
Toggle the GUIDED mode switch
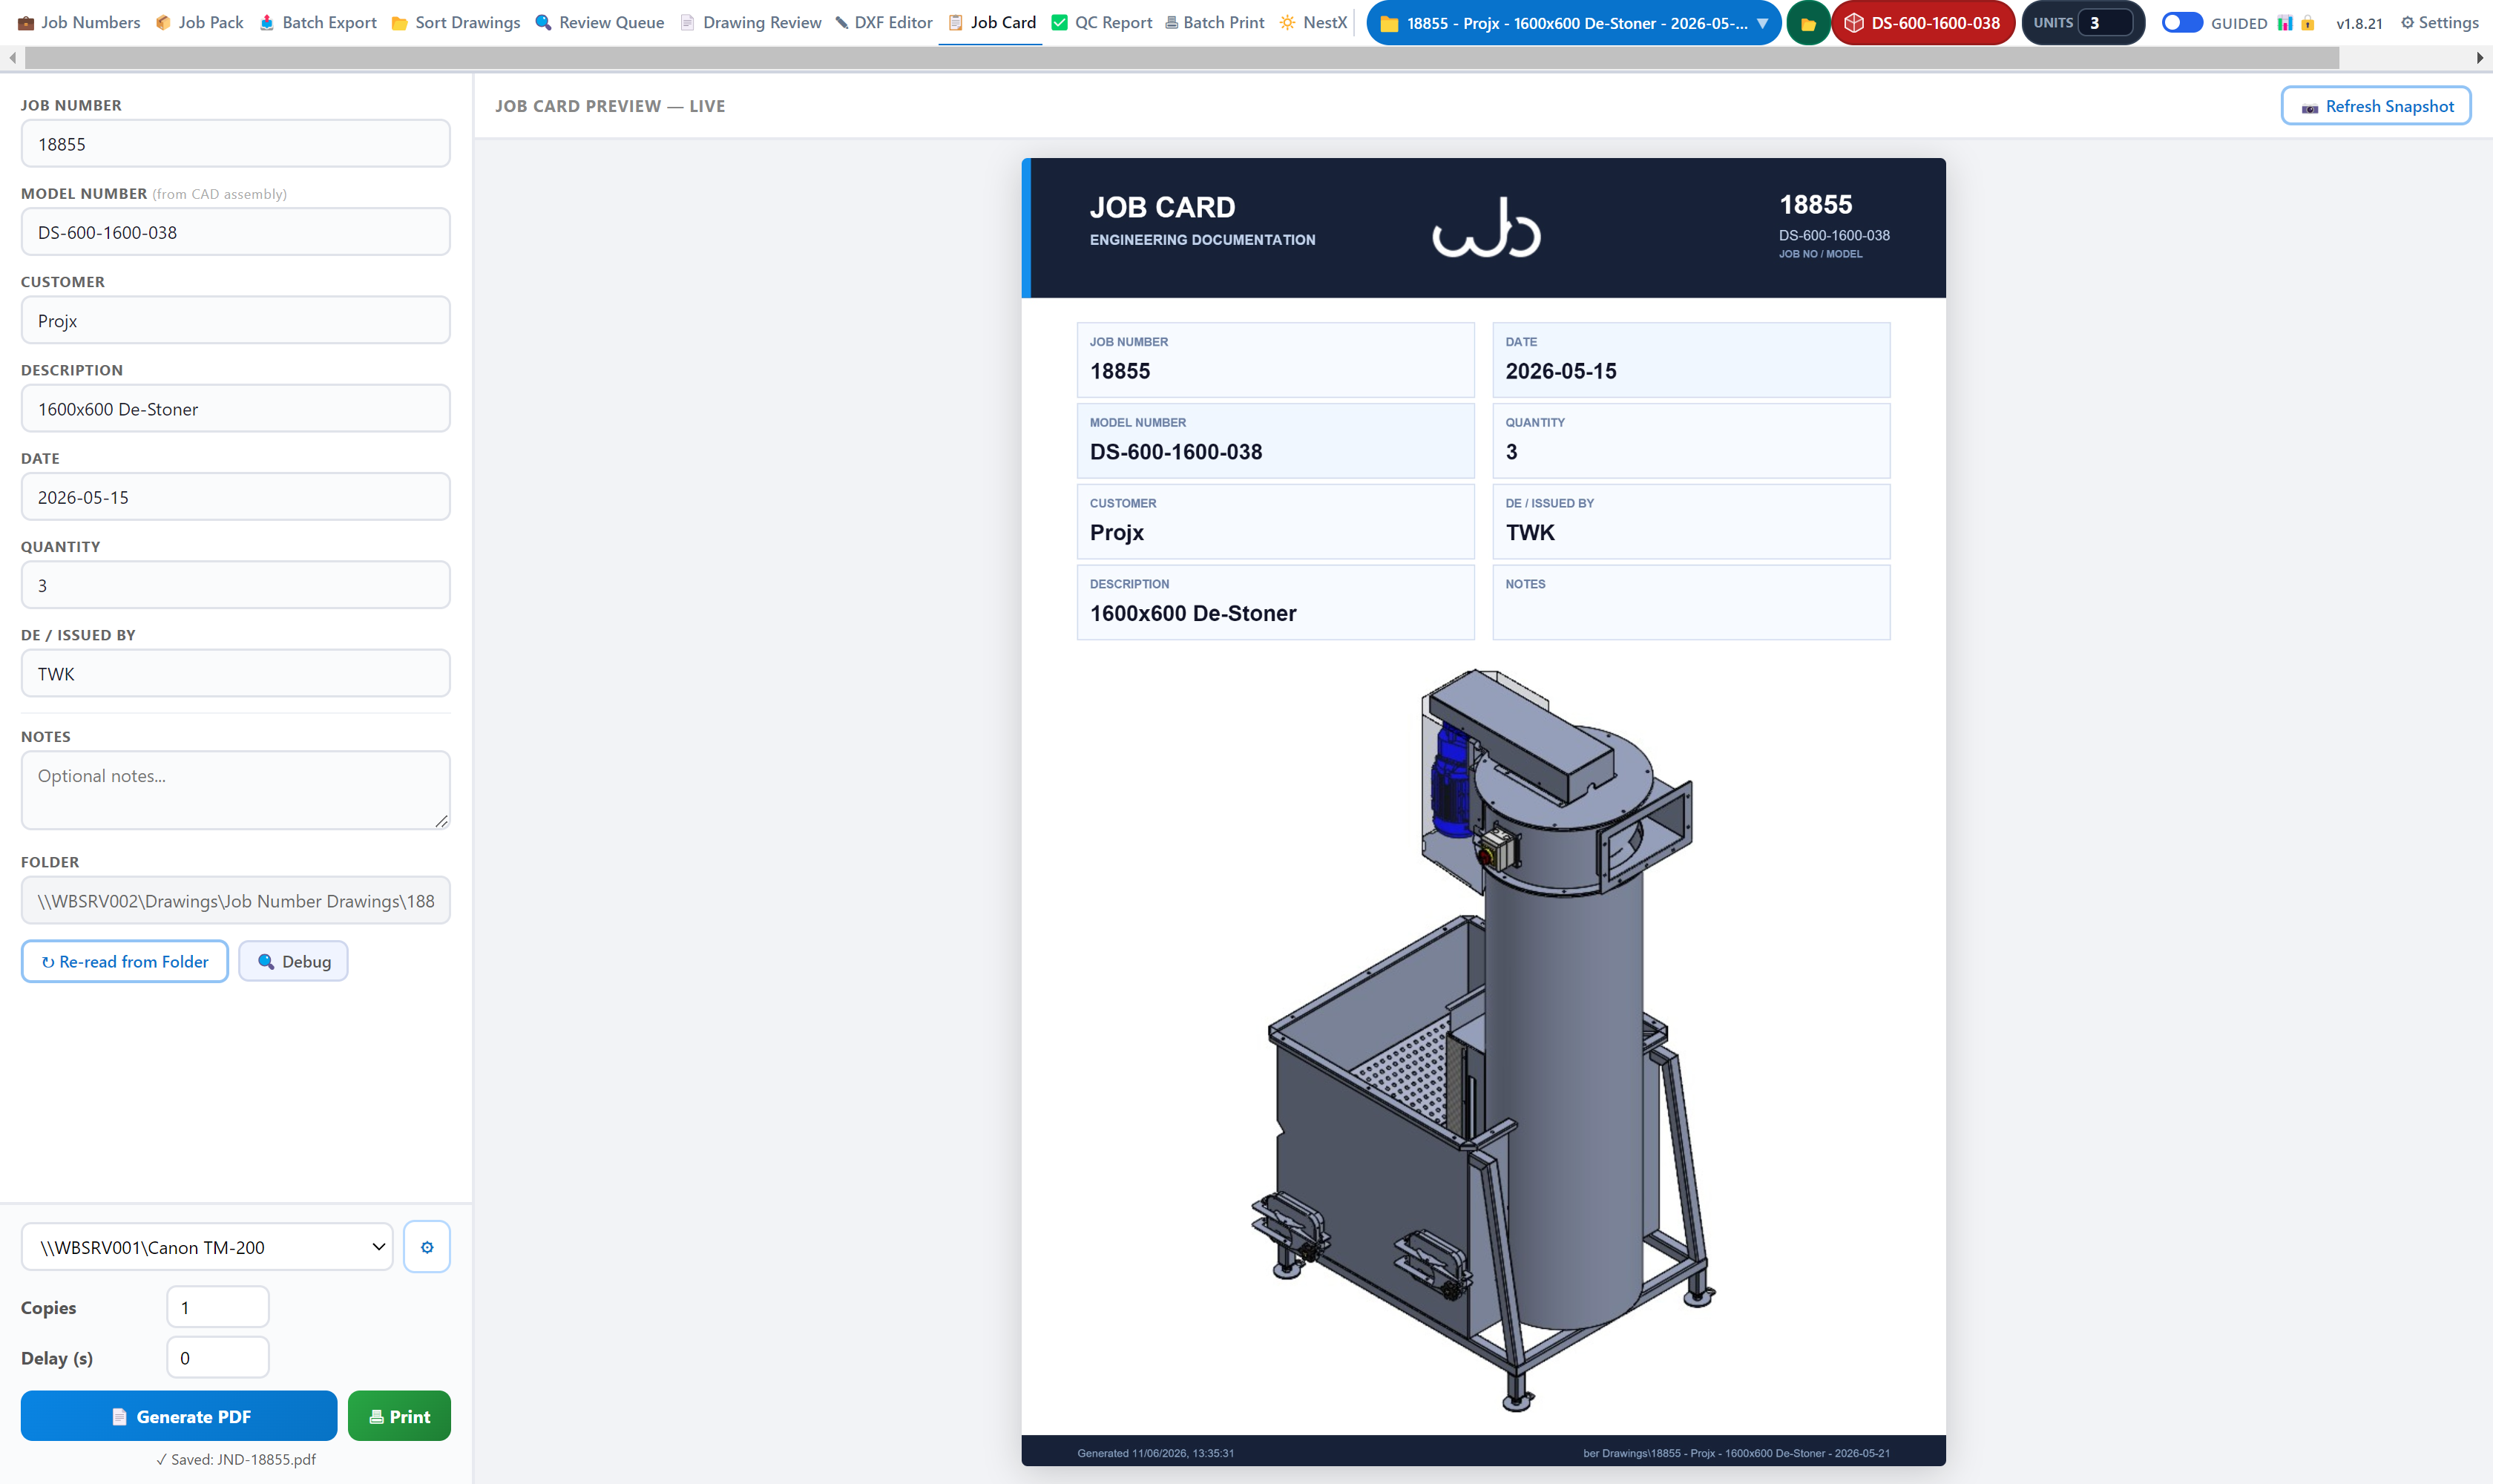click(2181, 22)
